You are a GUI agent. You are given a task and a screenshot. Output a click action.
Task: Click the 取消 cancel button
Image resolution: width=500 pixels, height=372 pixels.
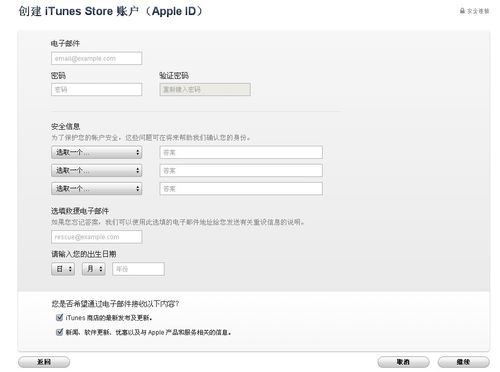pos(403,362)
